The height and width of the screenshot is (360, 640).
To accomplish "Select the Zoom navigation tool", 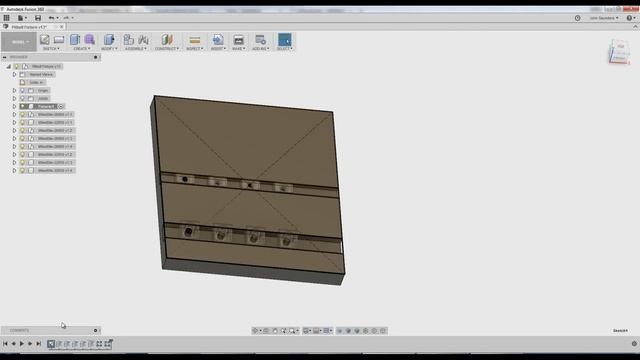I will tap(283, 331).
